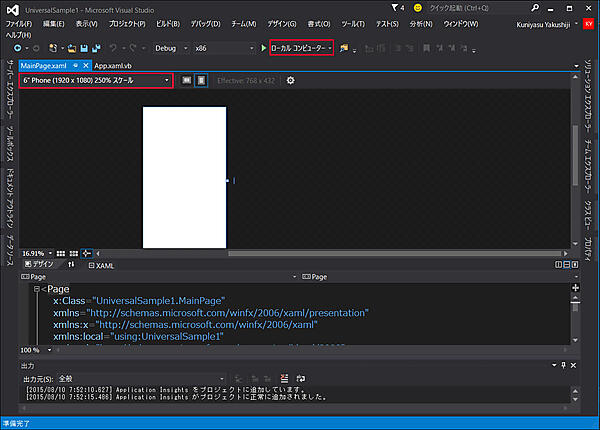
Task: Open the 6" Phone device size dropdown
Action: click(95, 80)
